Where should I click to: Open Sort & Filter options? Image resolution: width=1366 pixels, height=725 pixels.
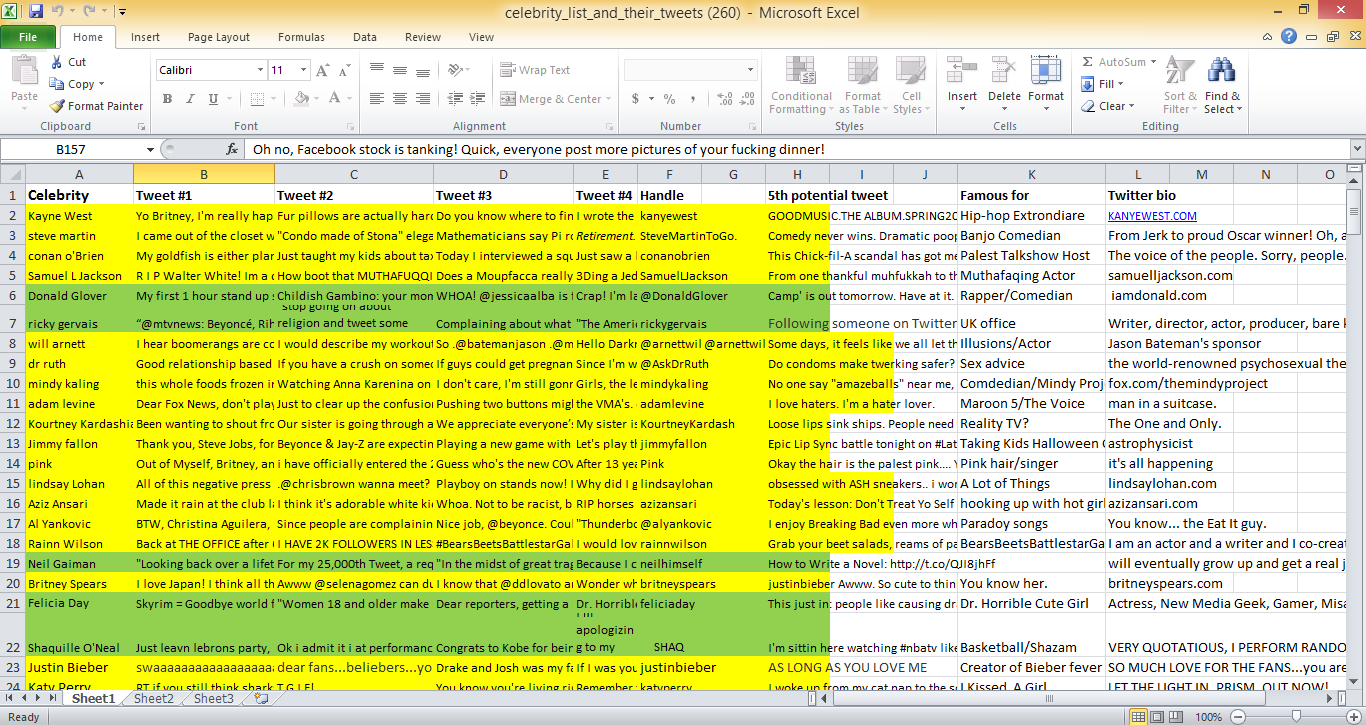tap(1181, 85)
